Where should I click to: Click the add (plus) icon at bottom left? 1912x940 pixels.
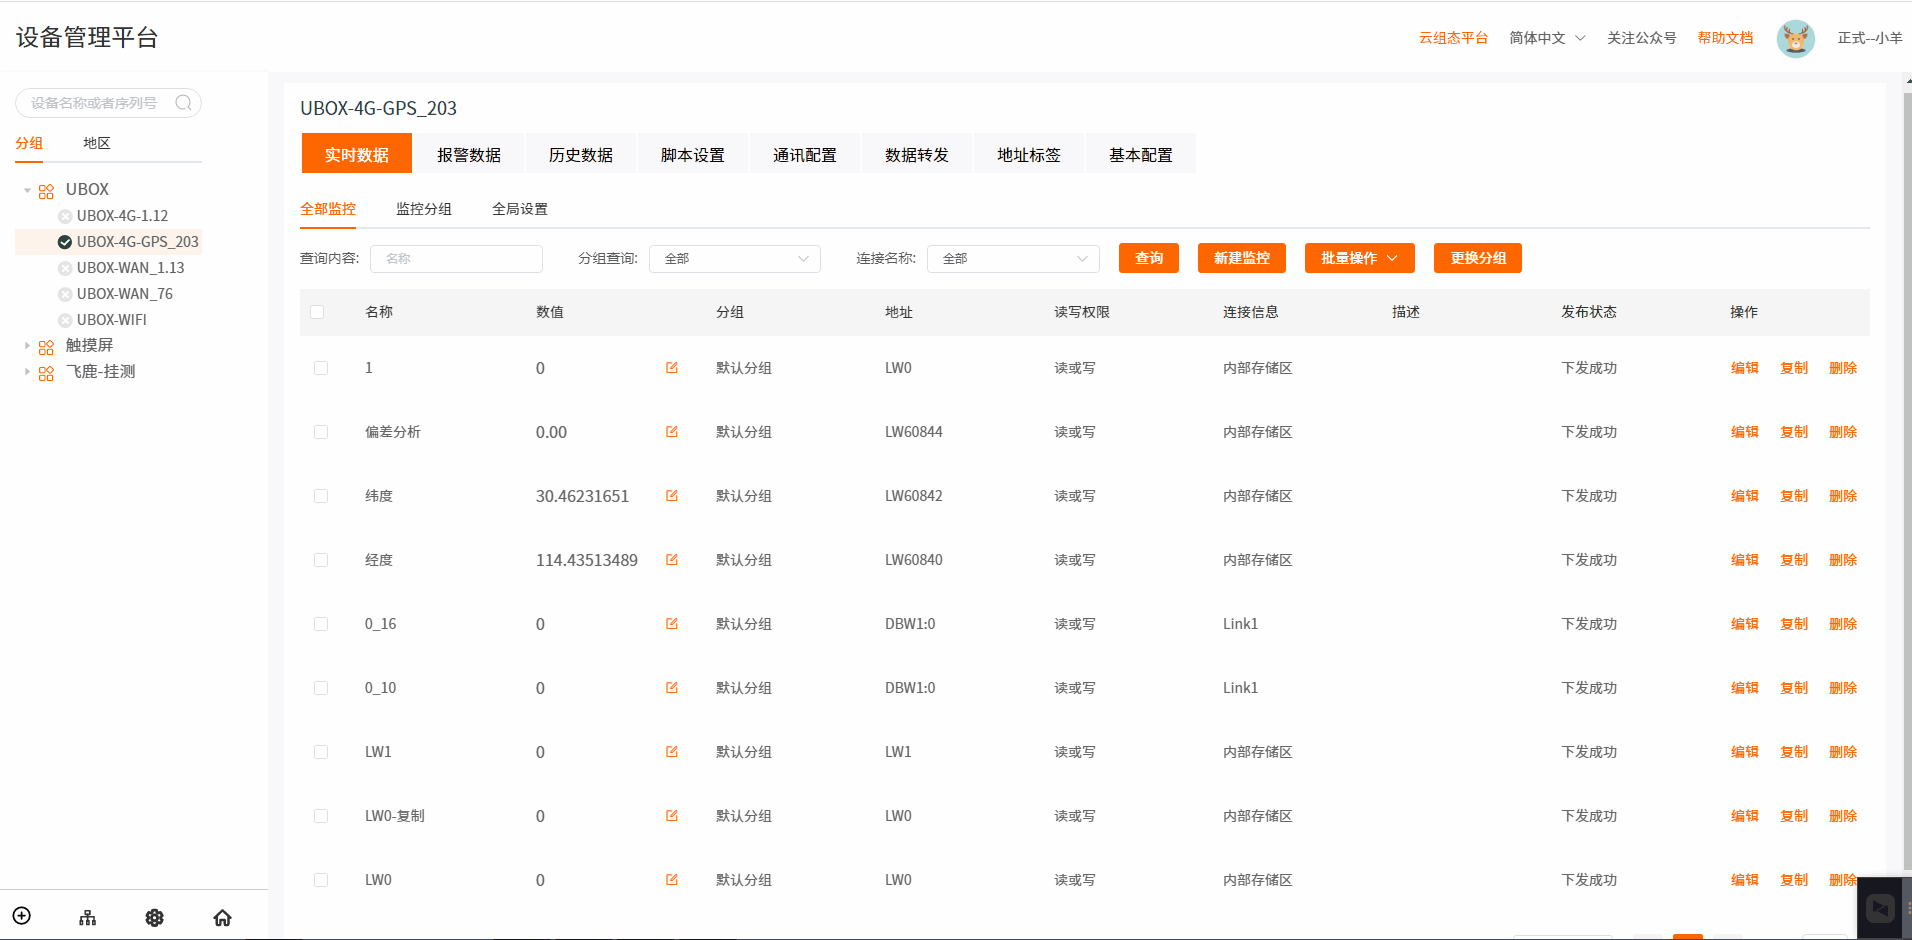[22, 916]
